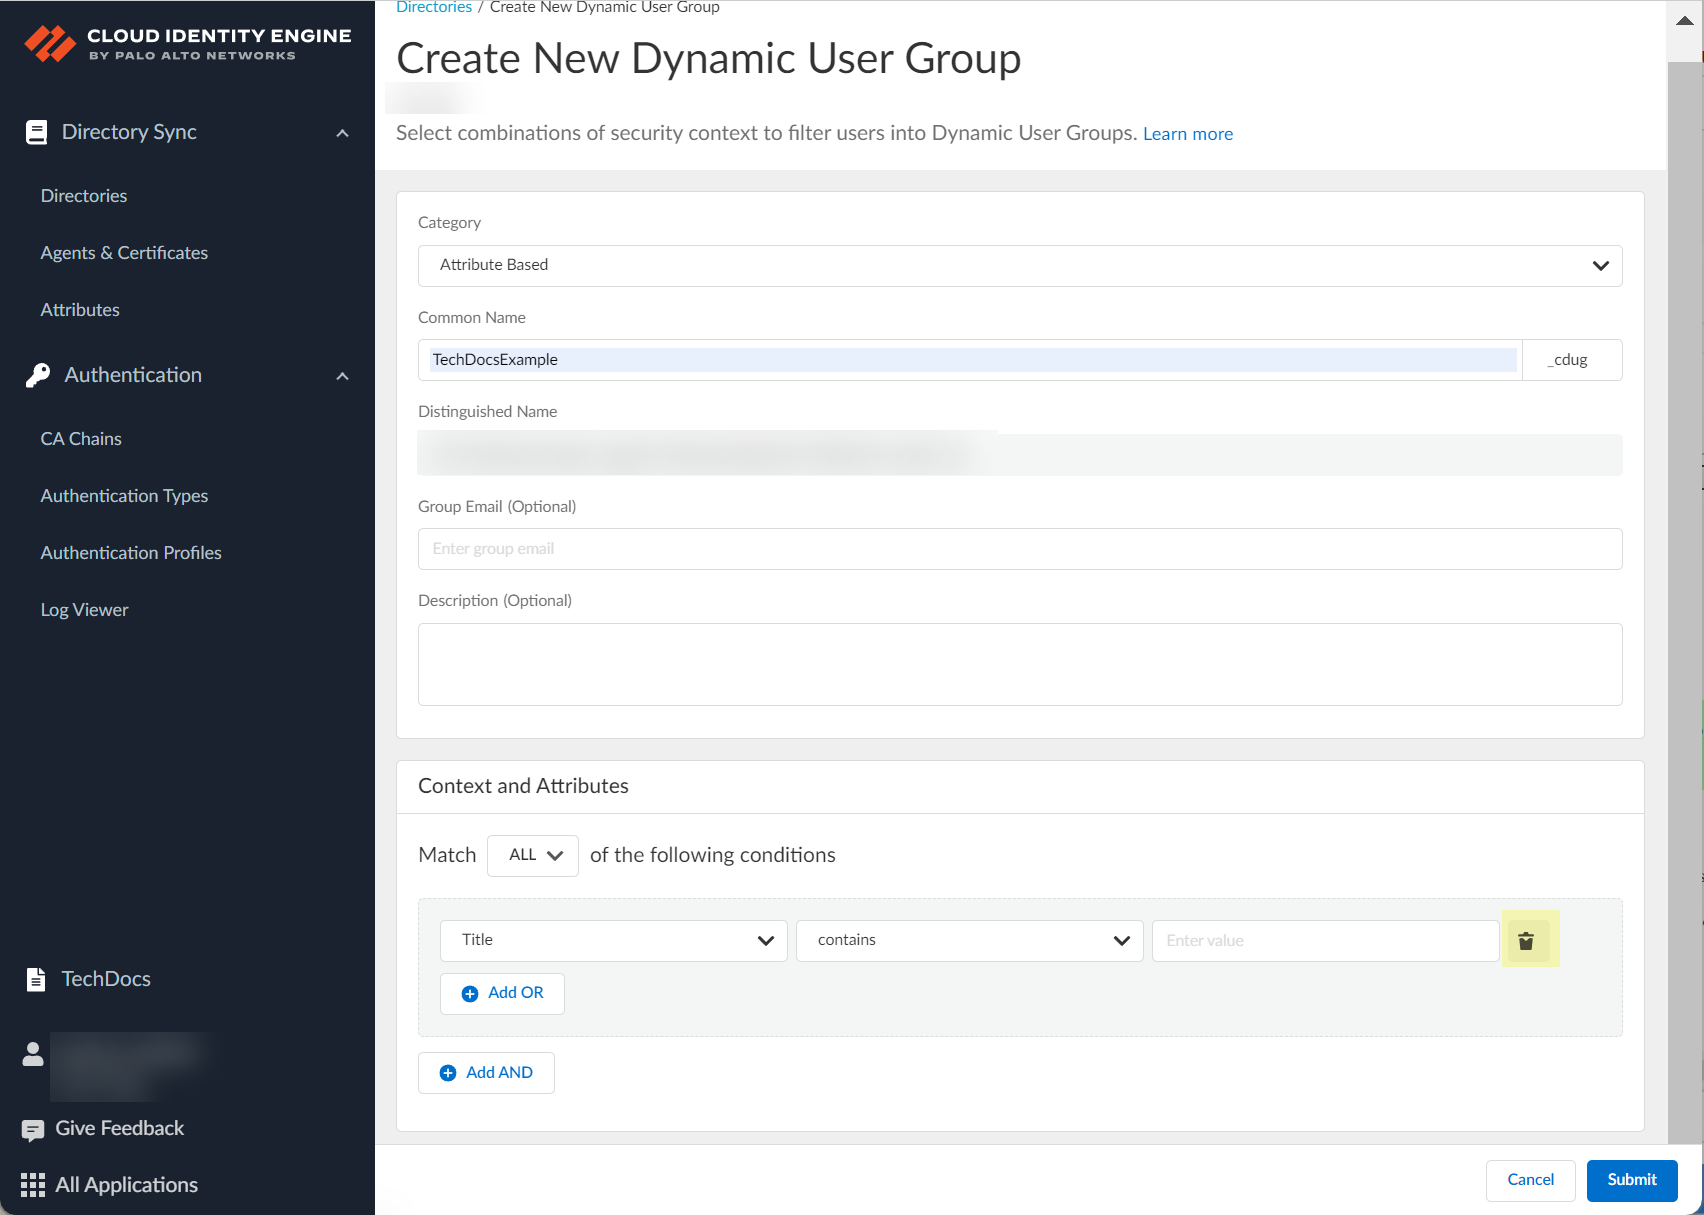
Task: Click the Palo Alto Networks logo icon
Action: 50,43
